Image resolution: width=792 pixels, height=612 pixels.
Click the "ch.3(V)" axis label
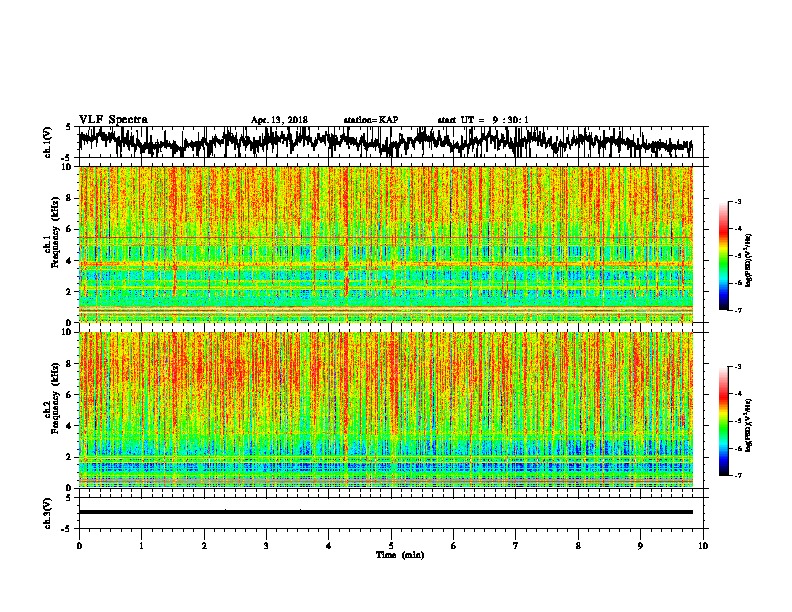tap(48, 513)
